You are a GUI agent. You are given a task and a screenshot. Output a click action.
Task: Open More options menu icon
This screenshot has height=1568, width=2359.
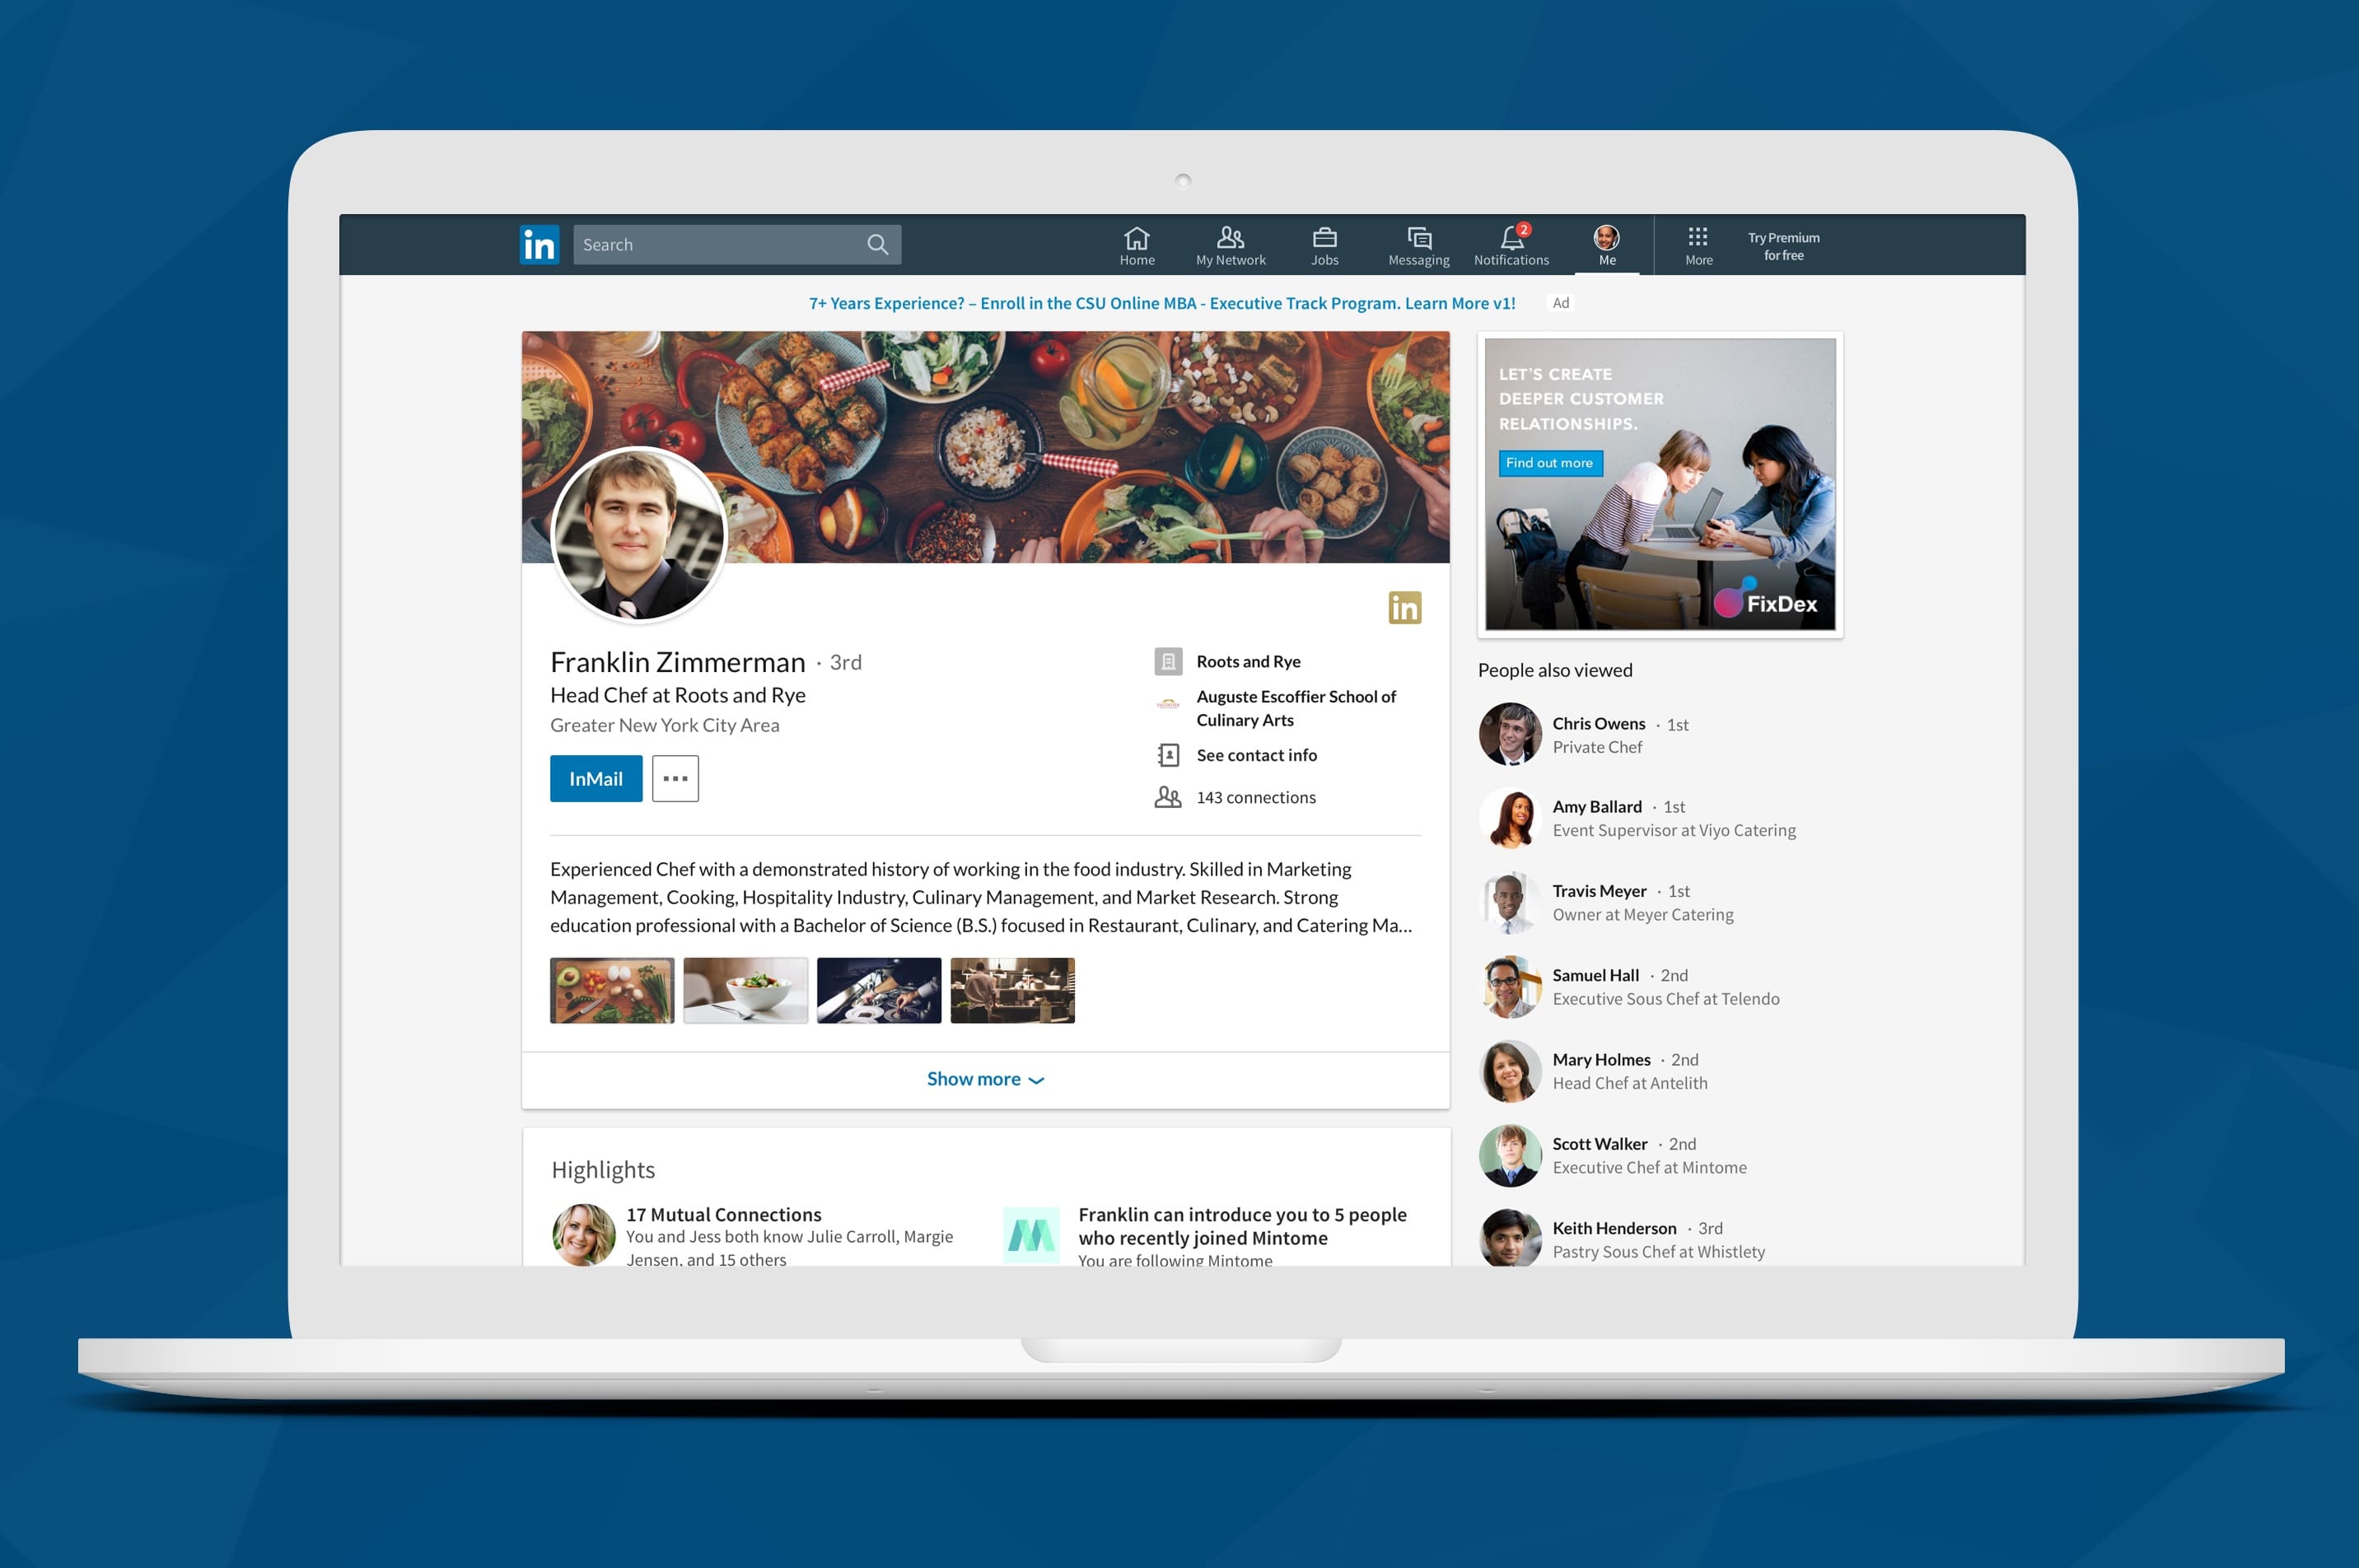click(674, 779)
